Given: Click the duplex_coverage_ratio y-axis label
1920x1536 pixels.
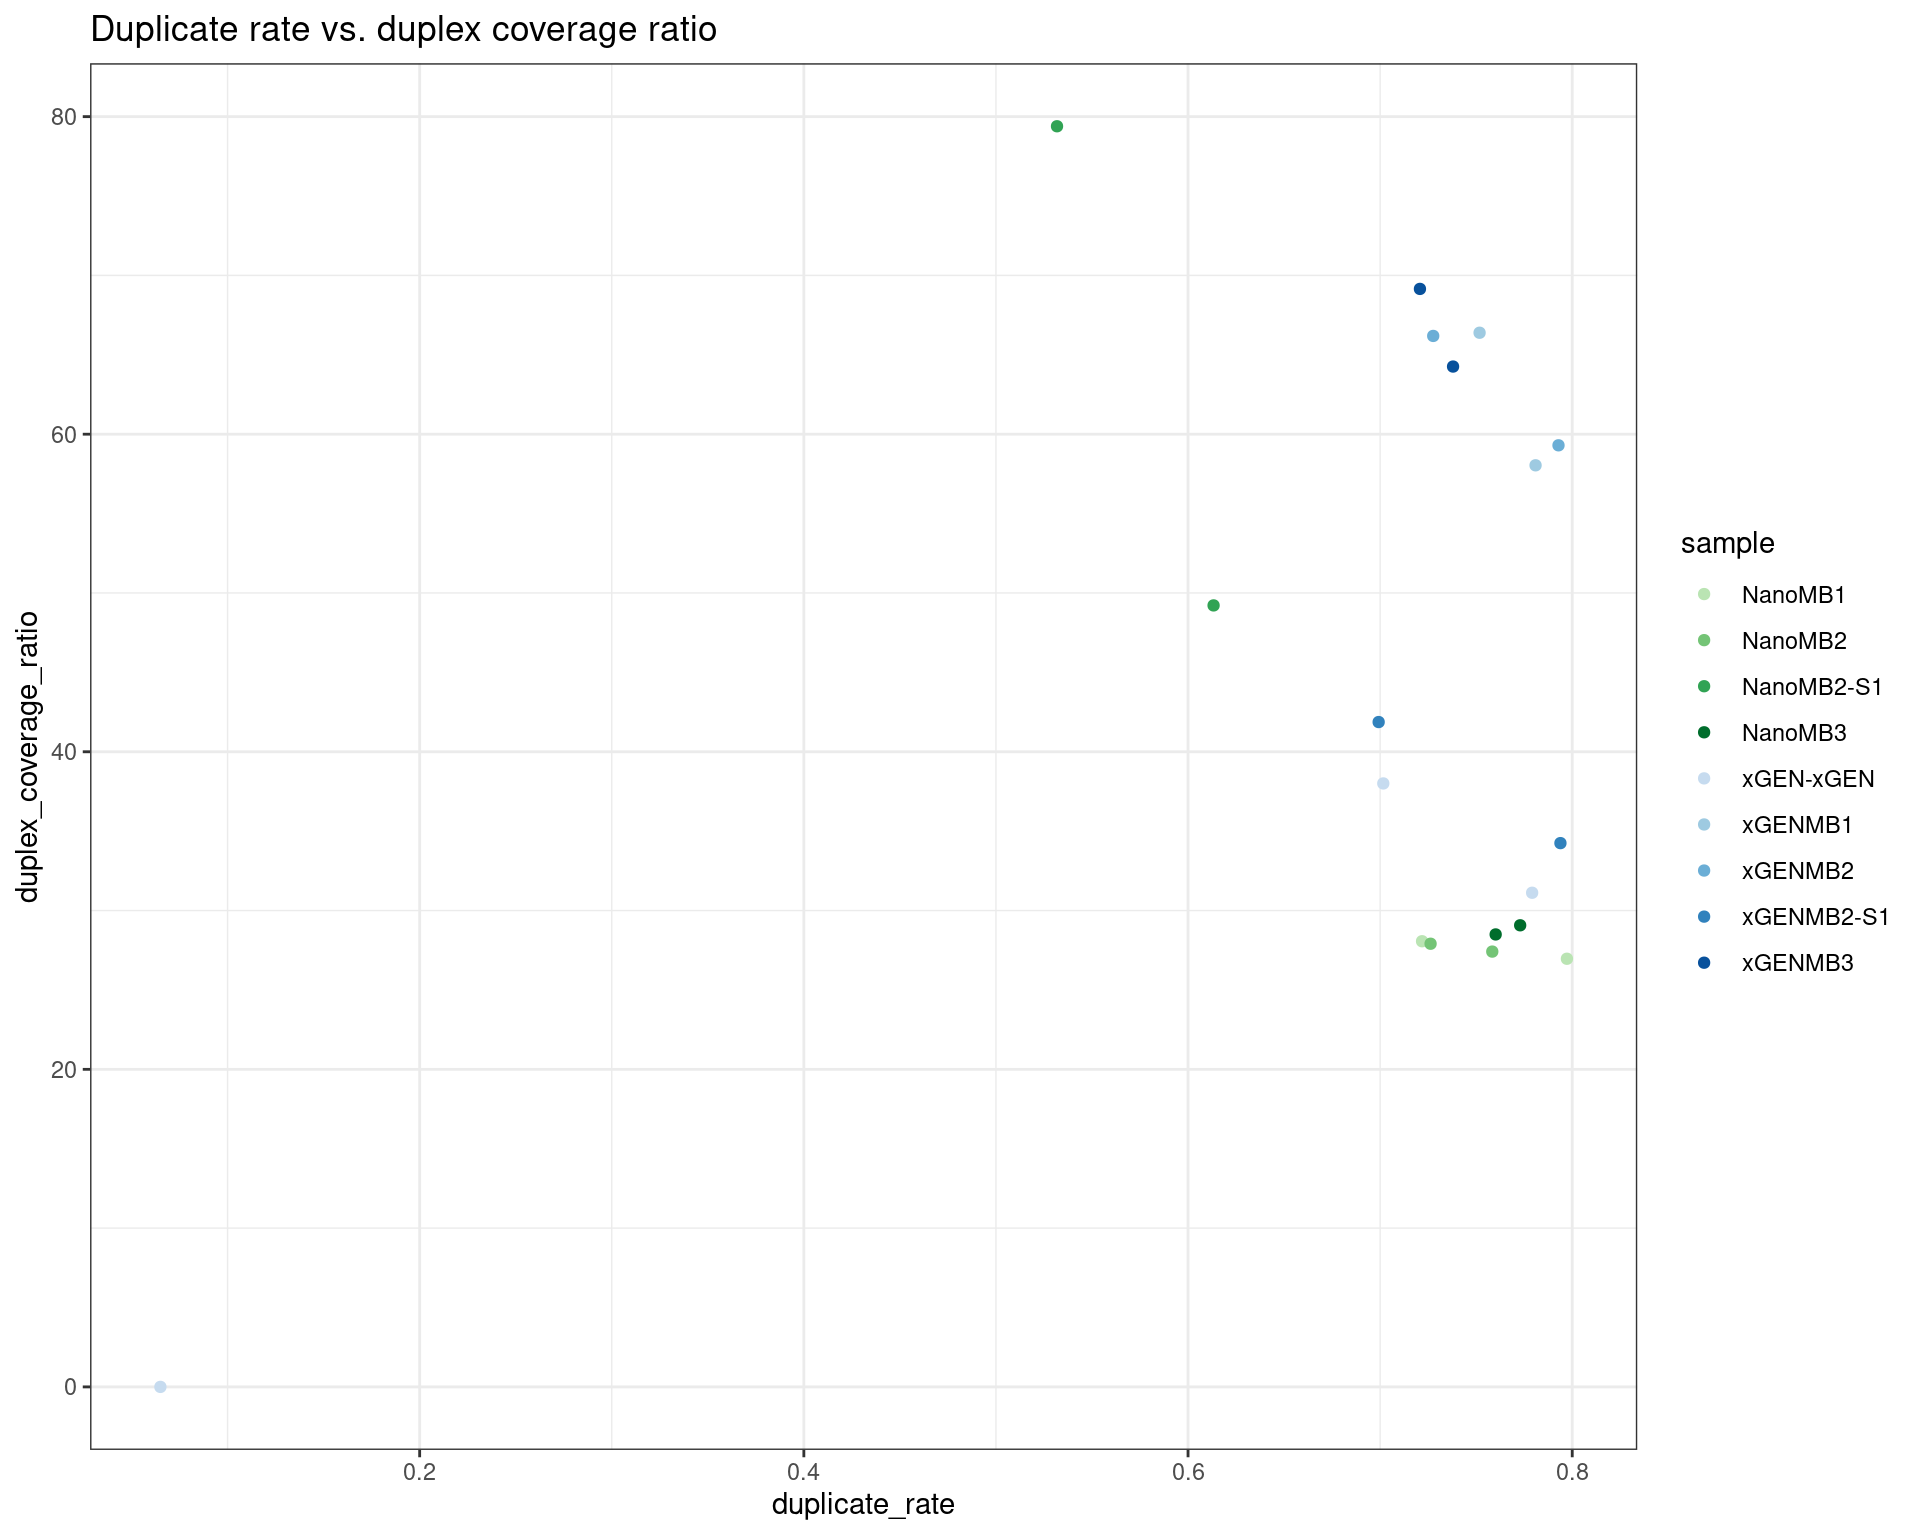Looking at the screenshot, I should click(x=28, y=756).
